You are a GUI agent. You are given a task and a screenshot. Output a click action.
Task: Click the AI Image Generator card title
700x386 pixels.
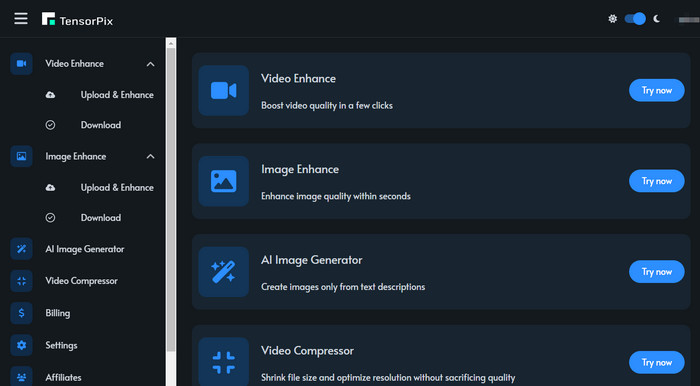[312, 260]
